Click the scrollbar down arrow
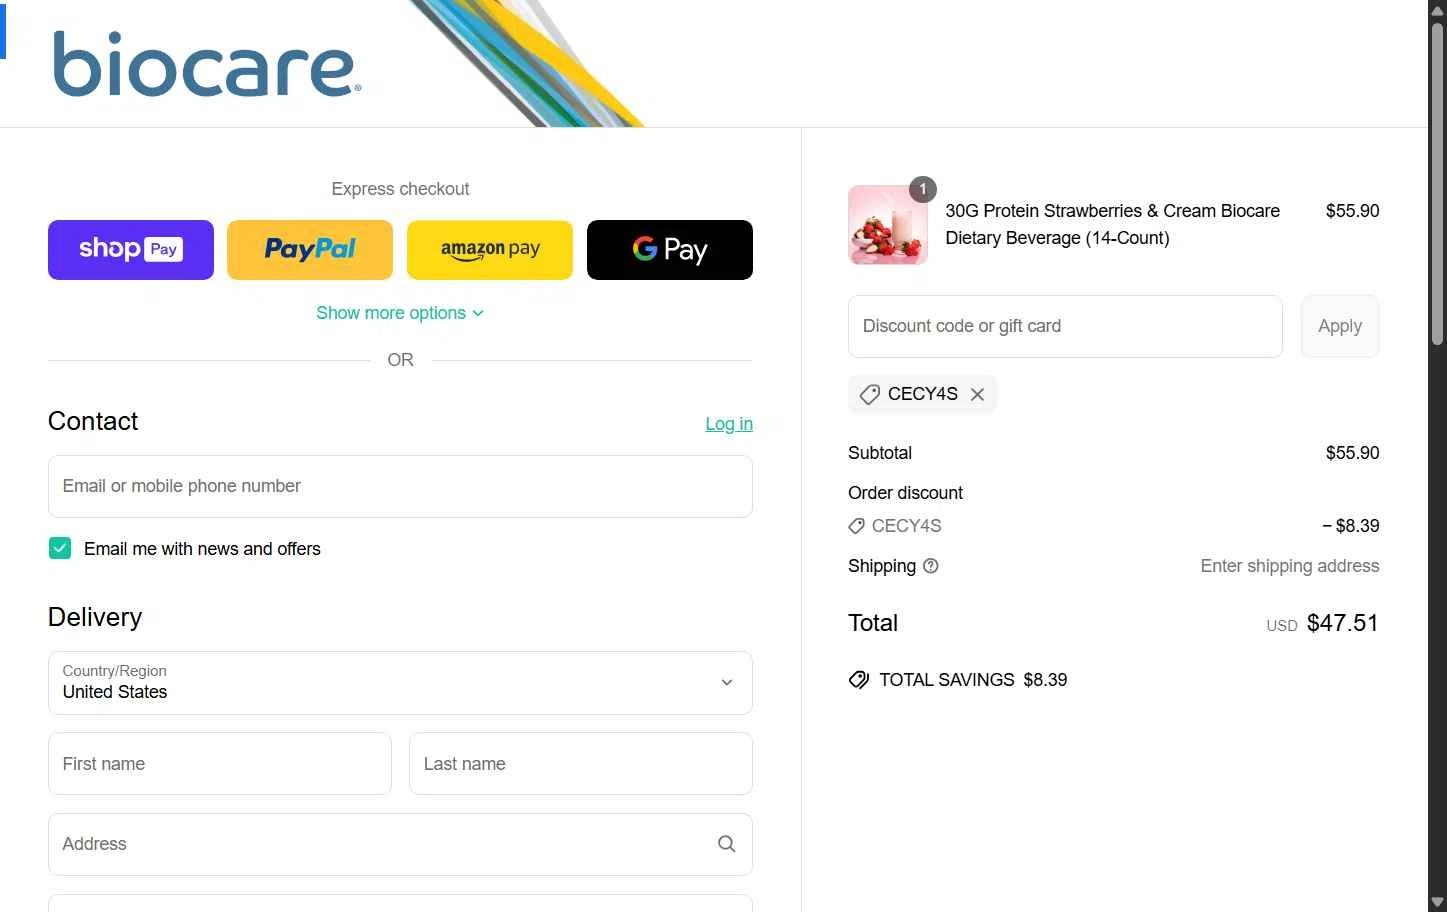This screenshot has width=1447, height=912. tap(1437, 903)
